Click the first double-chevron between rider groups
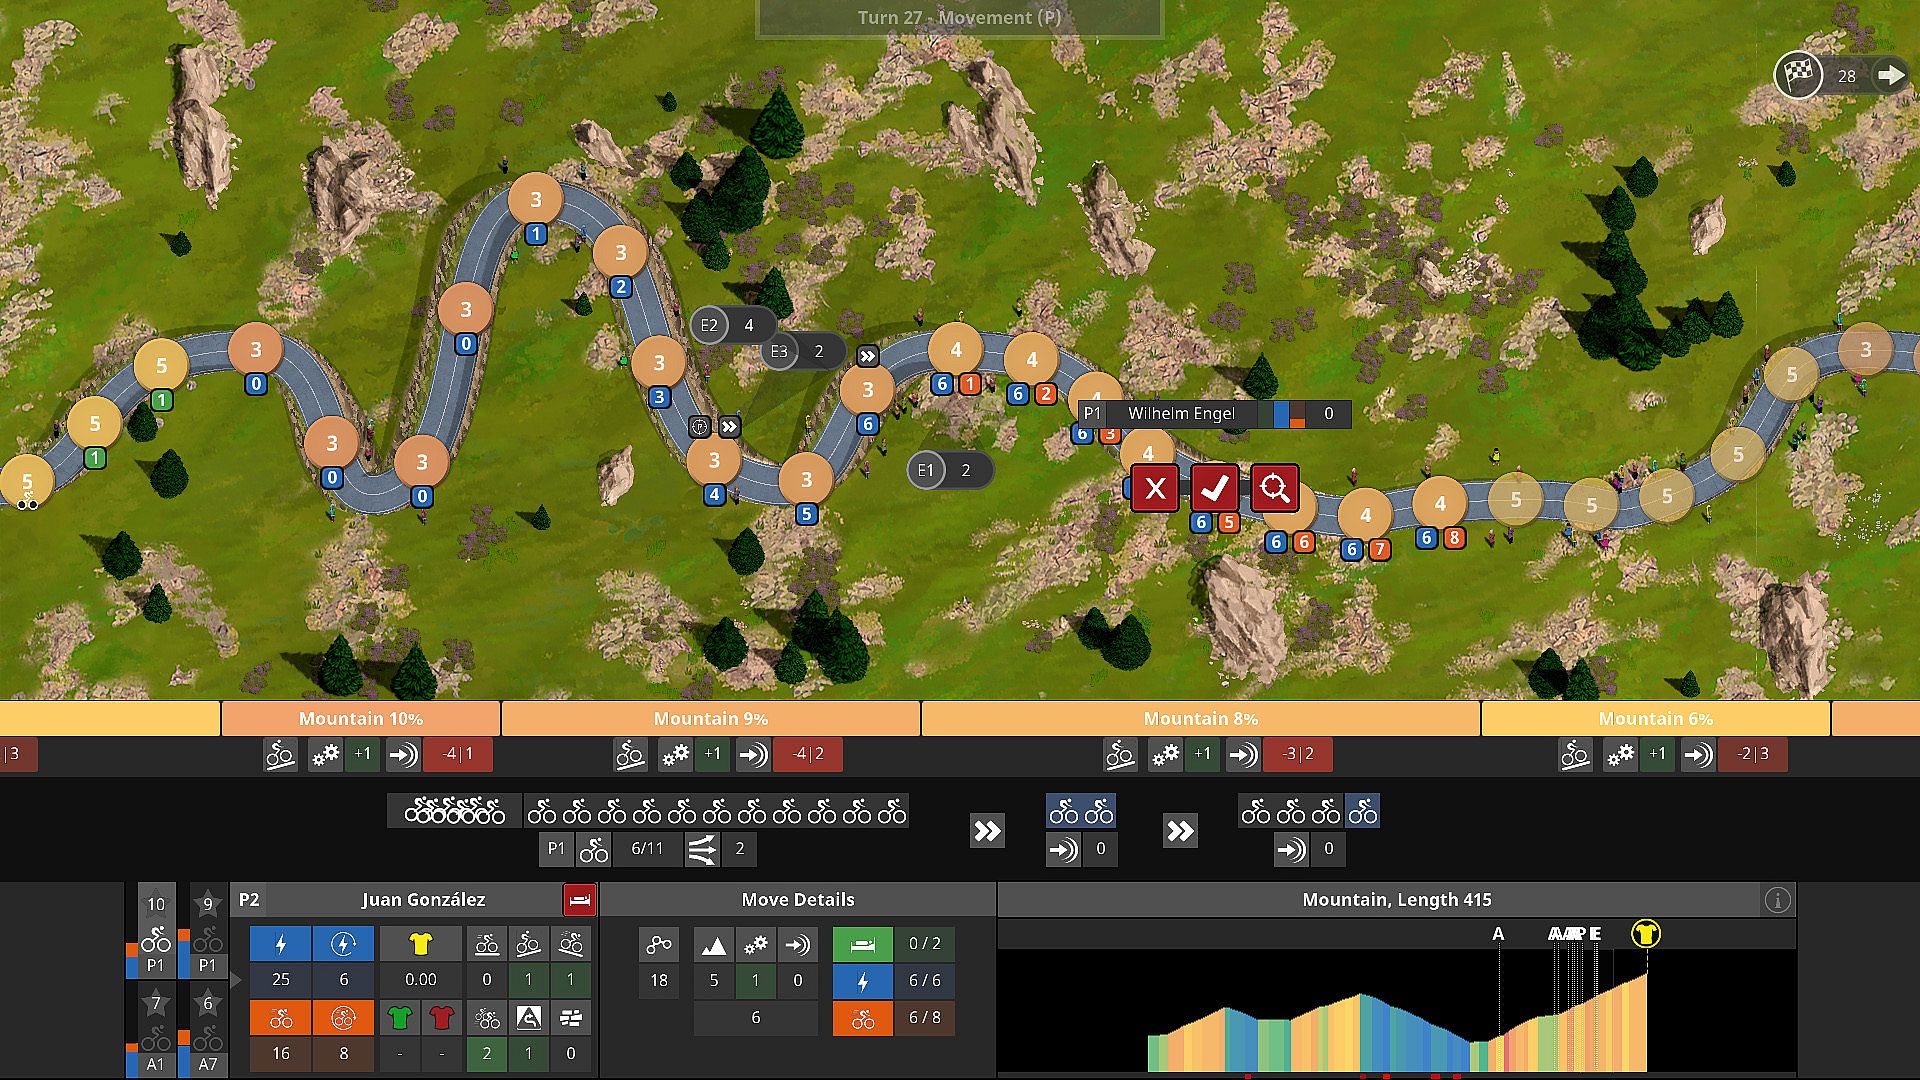Screen dimensions: 1920x1080 tap(987, 831)
